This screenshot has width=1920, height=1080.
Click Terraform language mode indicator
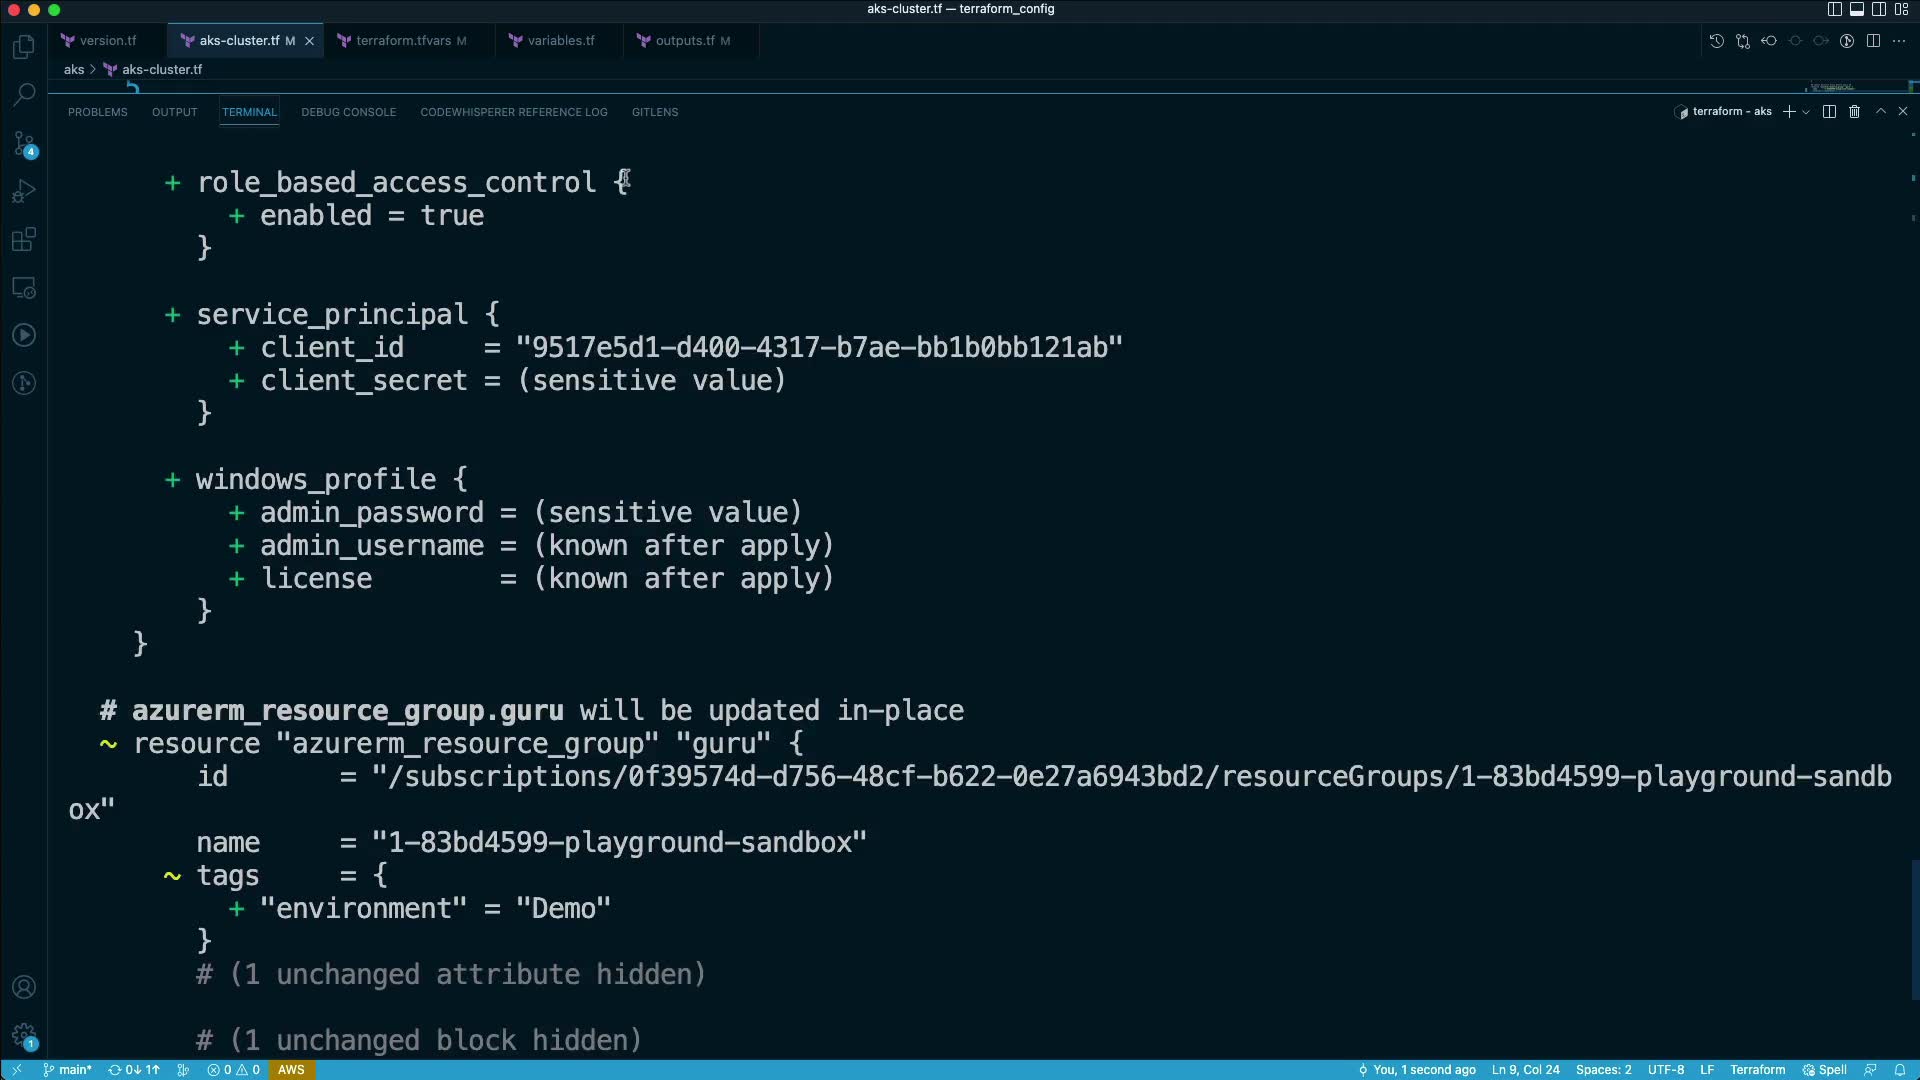[x=1757, y=1070]
